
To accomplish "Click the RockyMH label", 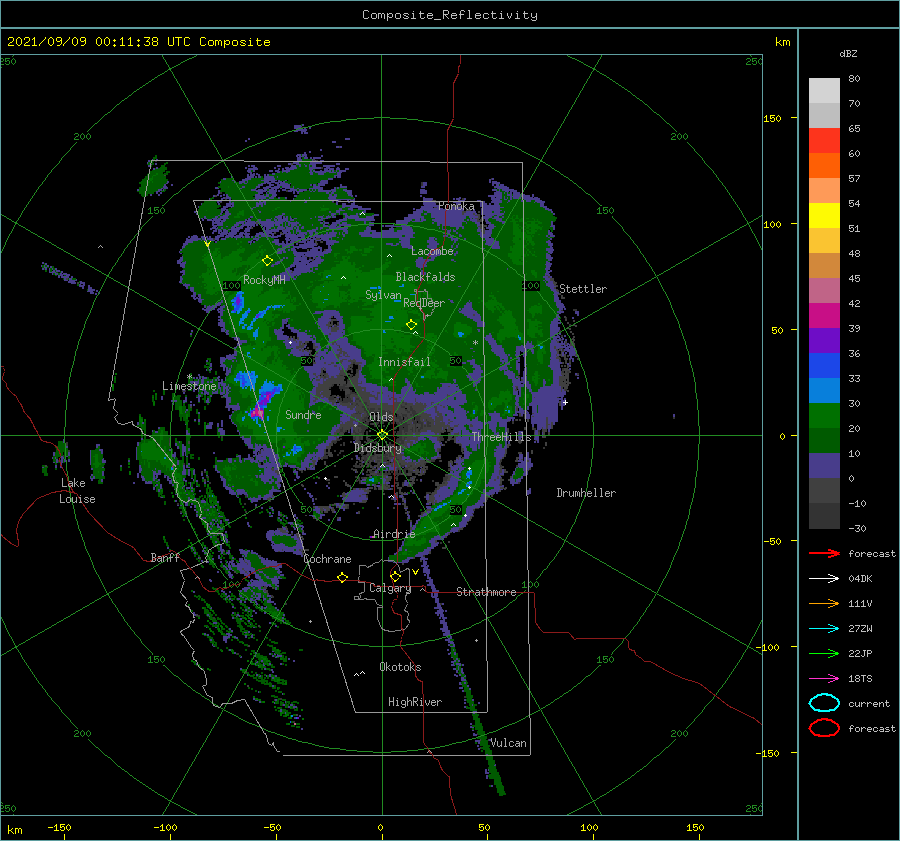I will [x=264, y=280].
